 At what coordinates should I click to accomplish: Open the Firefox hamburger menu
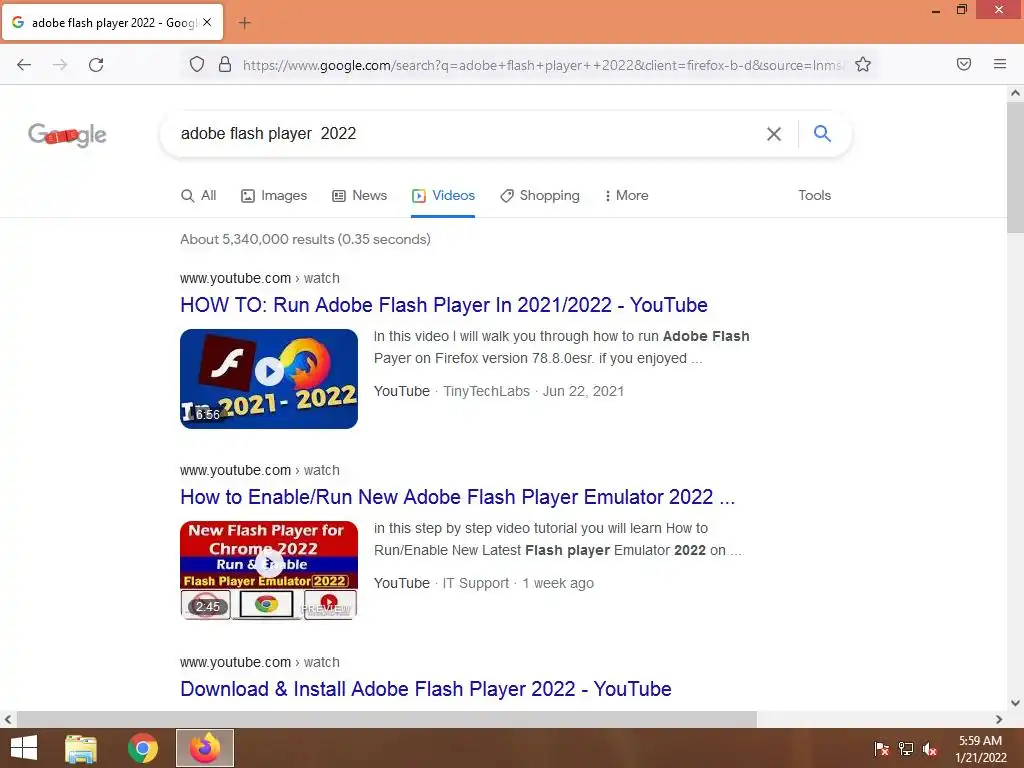pyautogui.click(x=1000, y=64)
